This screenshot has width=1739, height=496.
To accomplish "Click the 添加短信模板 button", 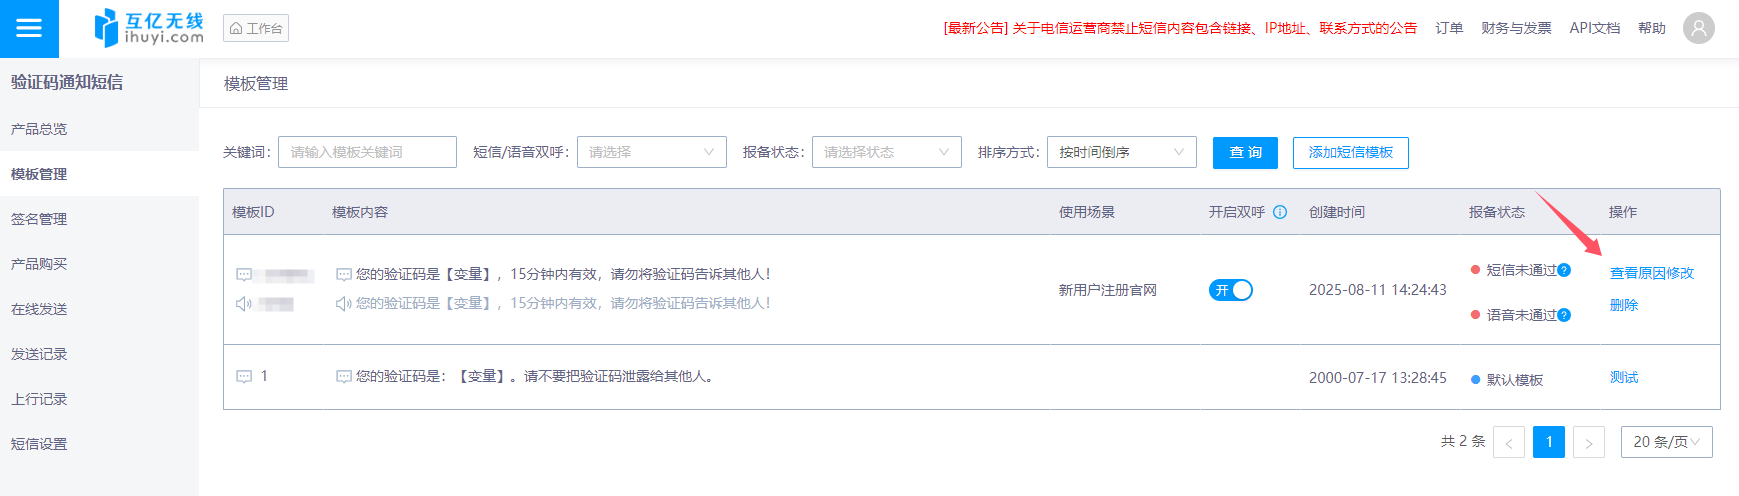I will pyautogui.click(x=1350, y=152).
